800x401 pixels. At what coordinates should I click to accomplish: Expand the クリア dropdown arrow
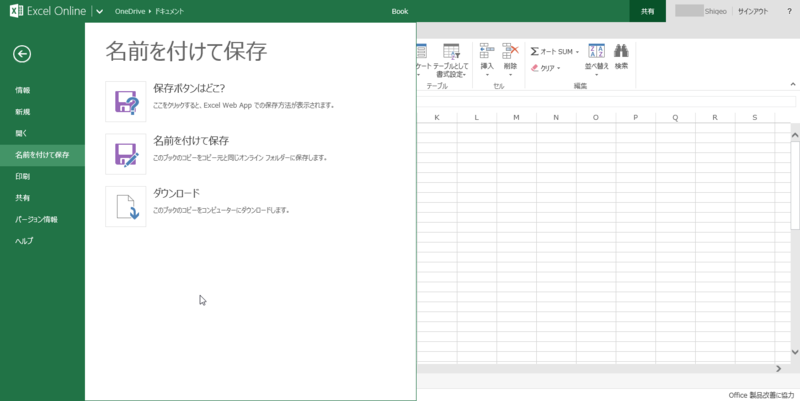point(559,68)
